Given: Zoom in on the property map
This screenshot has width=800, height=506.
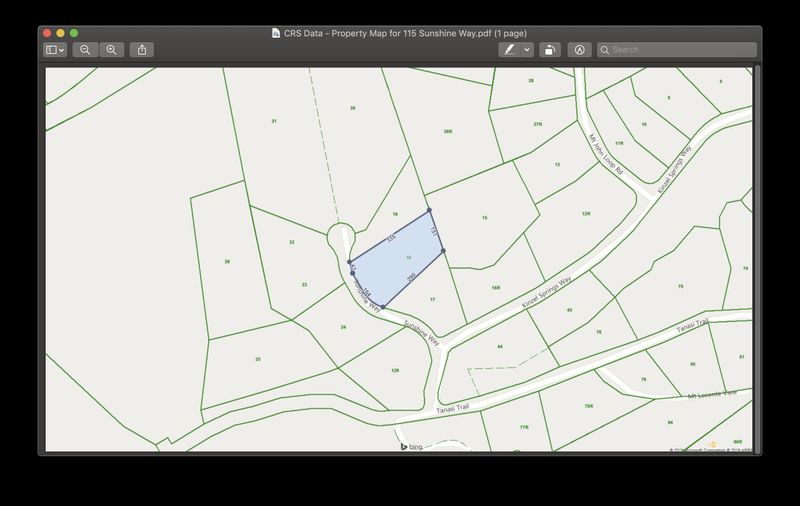Looking at the screenshot, I should (111, 49).
